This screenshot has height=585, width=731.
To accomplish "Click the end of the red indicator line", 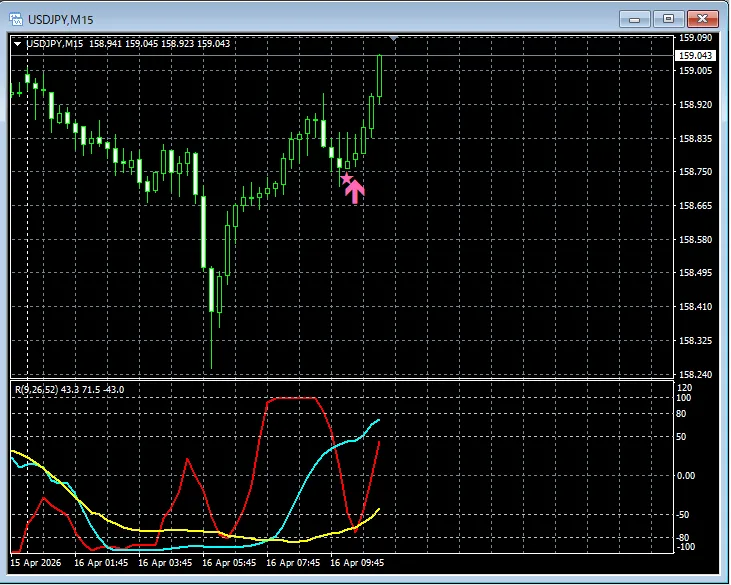I will point(379,442).
